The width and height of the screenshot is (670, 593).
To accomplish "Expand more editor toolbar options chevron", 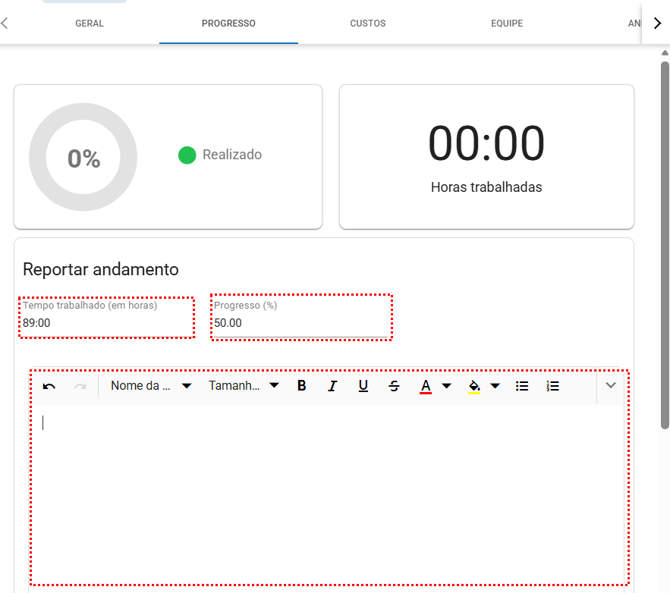I will point(611,385).
